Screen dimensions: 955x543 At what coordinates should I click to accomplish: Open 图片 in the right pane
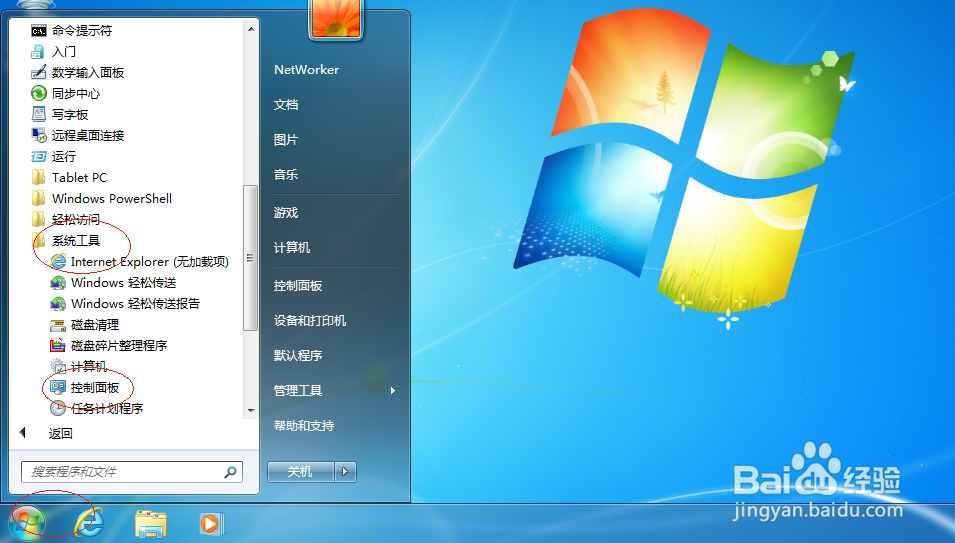click(286, 139)
